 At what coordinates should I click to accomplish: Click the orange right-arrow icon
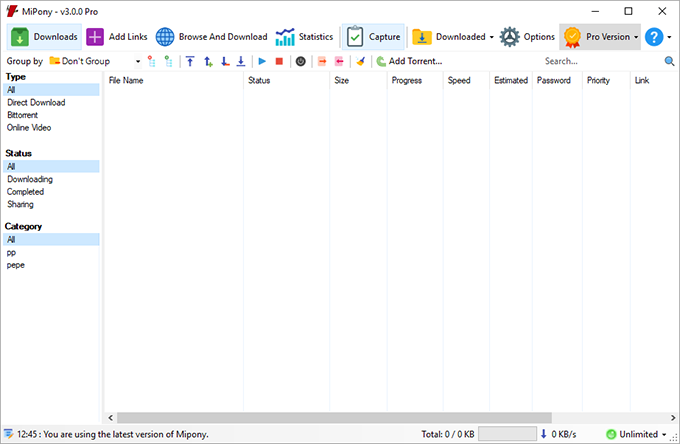[x=322, y=61]
